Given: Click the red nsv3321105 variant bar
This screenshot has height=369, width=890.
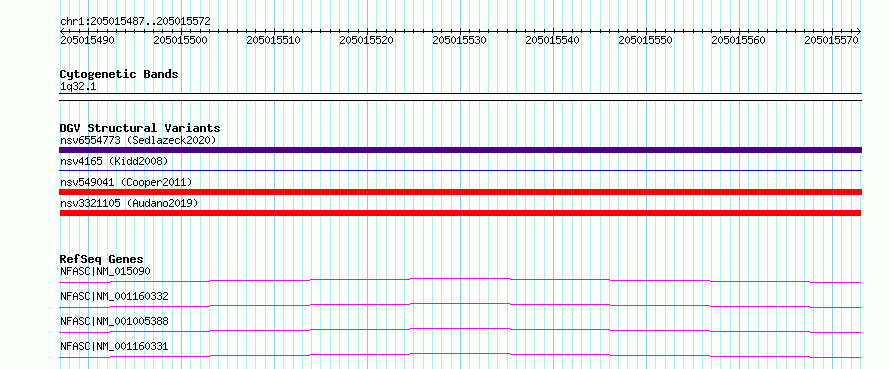Looking at the screenshot, I should [460, 213].
